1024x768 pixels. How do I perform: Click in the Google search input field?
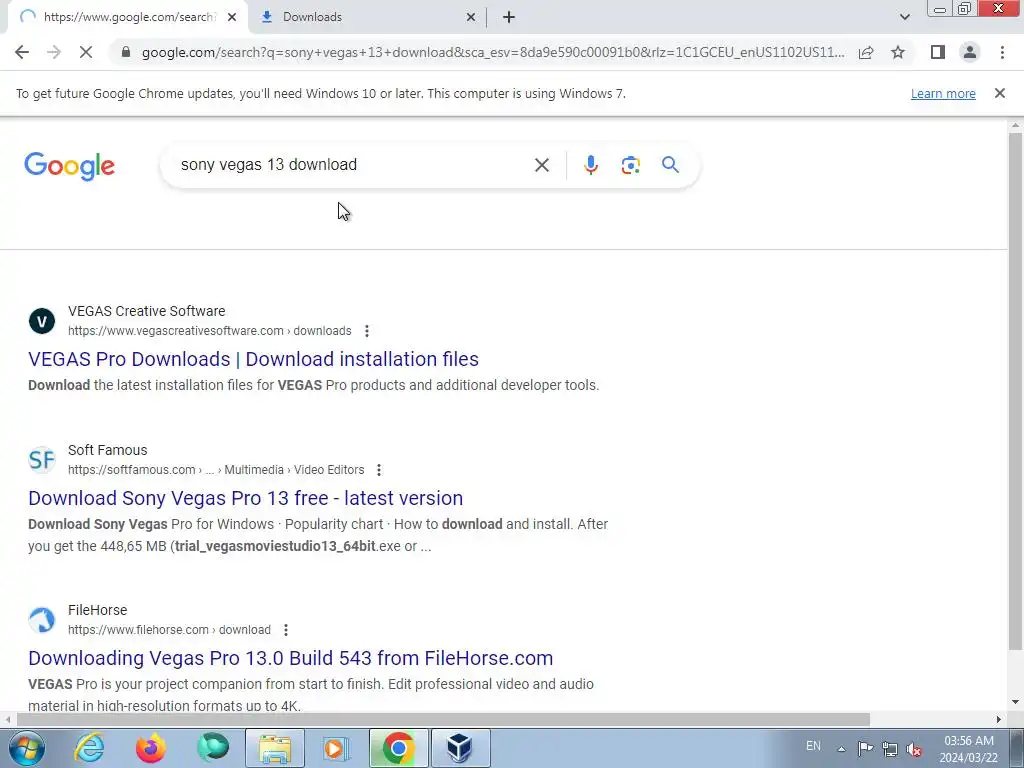tap(353, 165)
